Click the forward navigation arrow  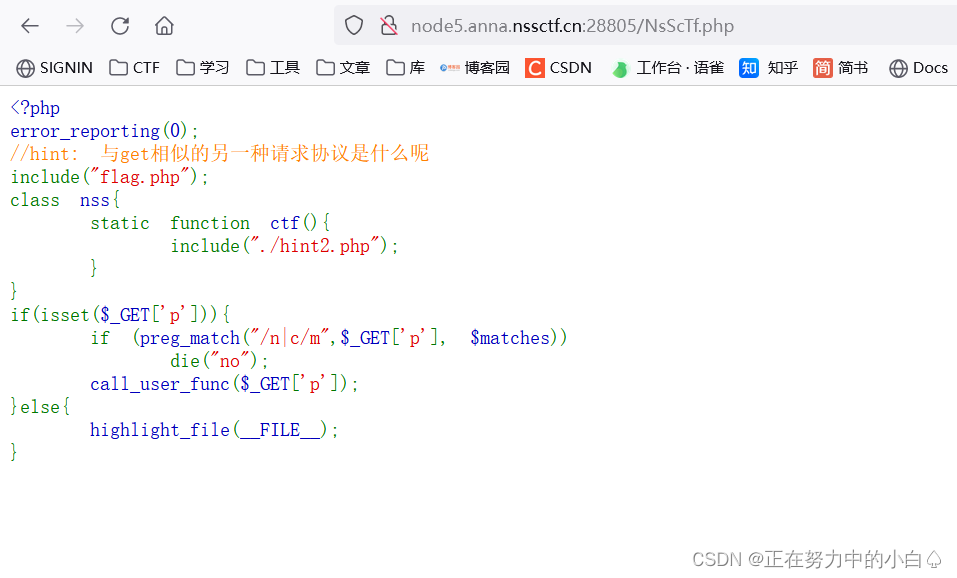[x=74, y=26]
